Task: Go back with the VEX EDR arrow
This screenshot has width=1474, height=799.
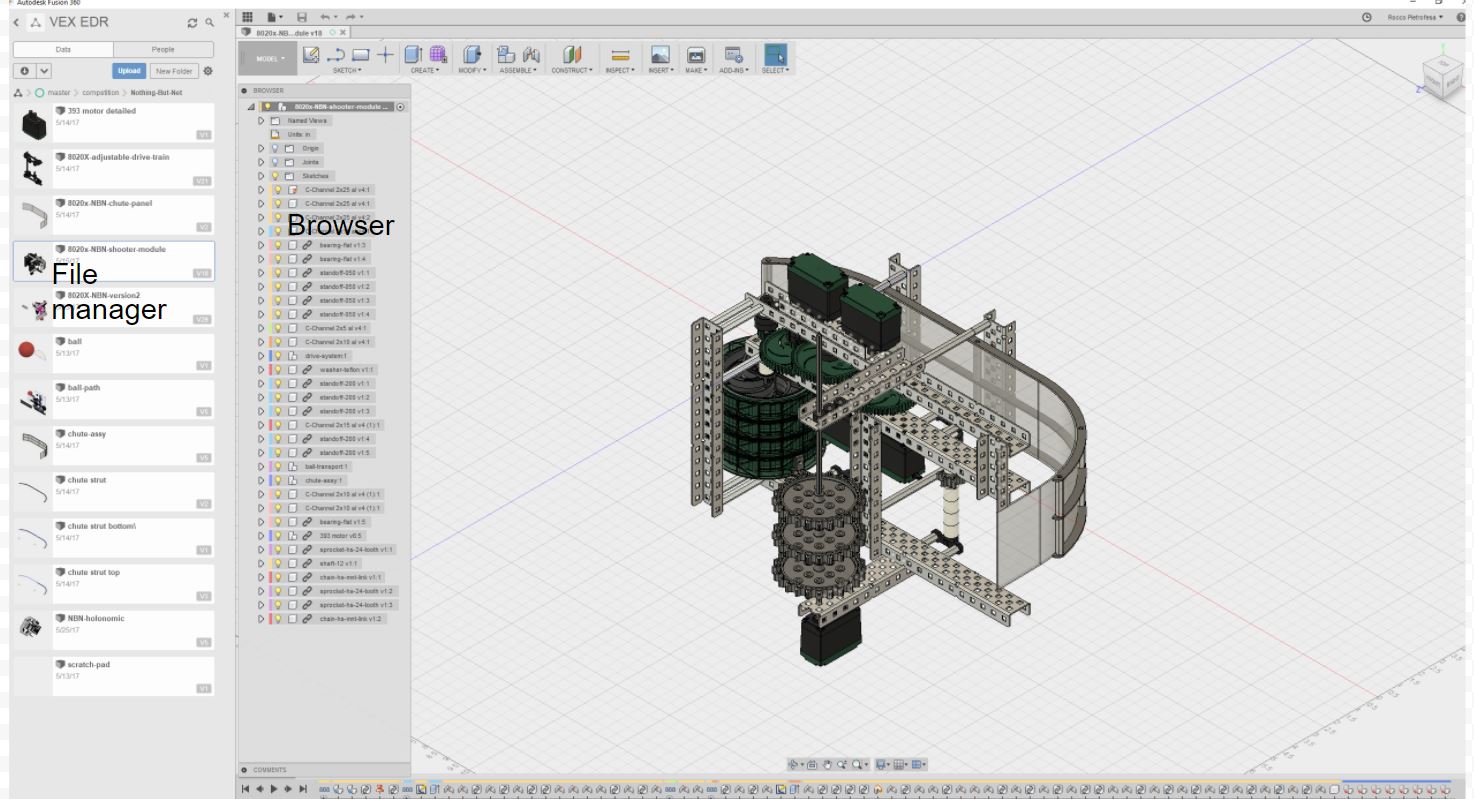Action: tap(17, 22)
